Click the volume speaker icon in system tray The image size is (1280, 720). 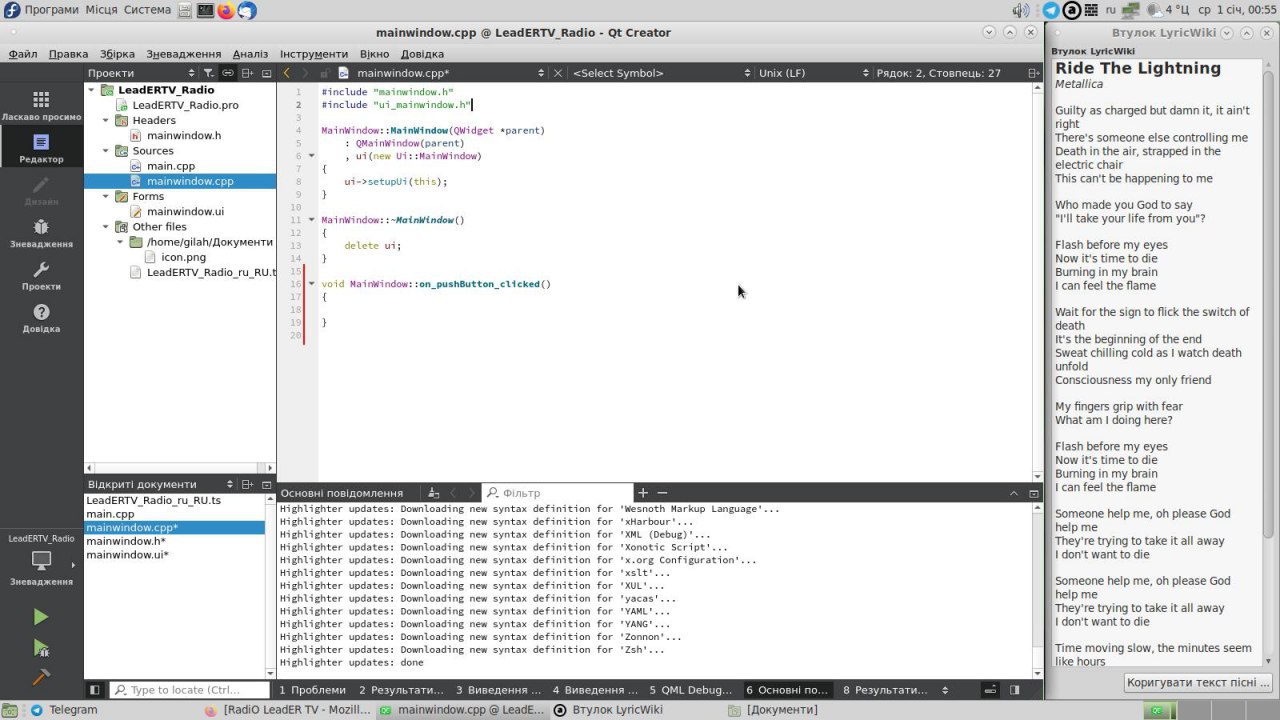(x=1020, y=10)
